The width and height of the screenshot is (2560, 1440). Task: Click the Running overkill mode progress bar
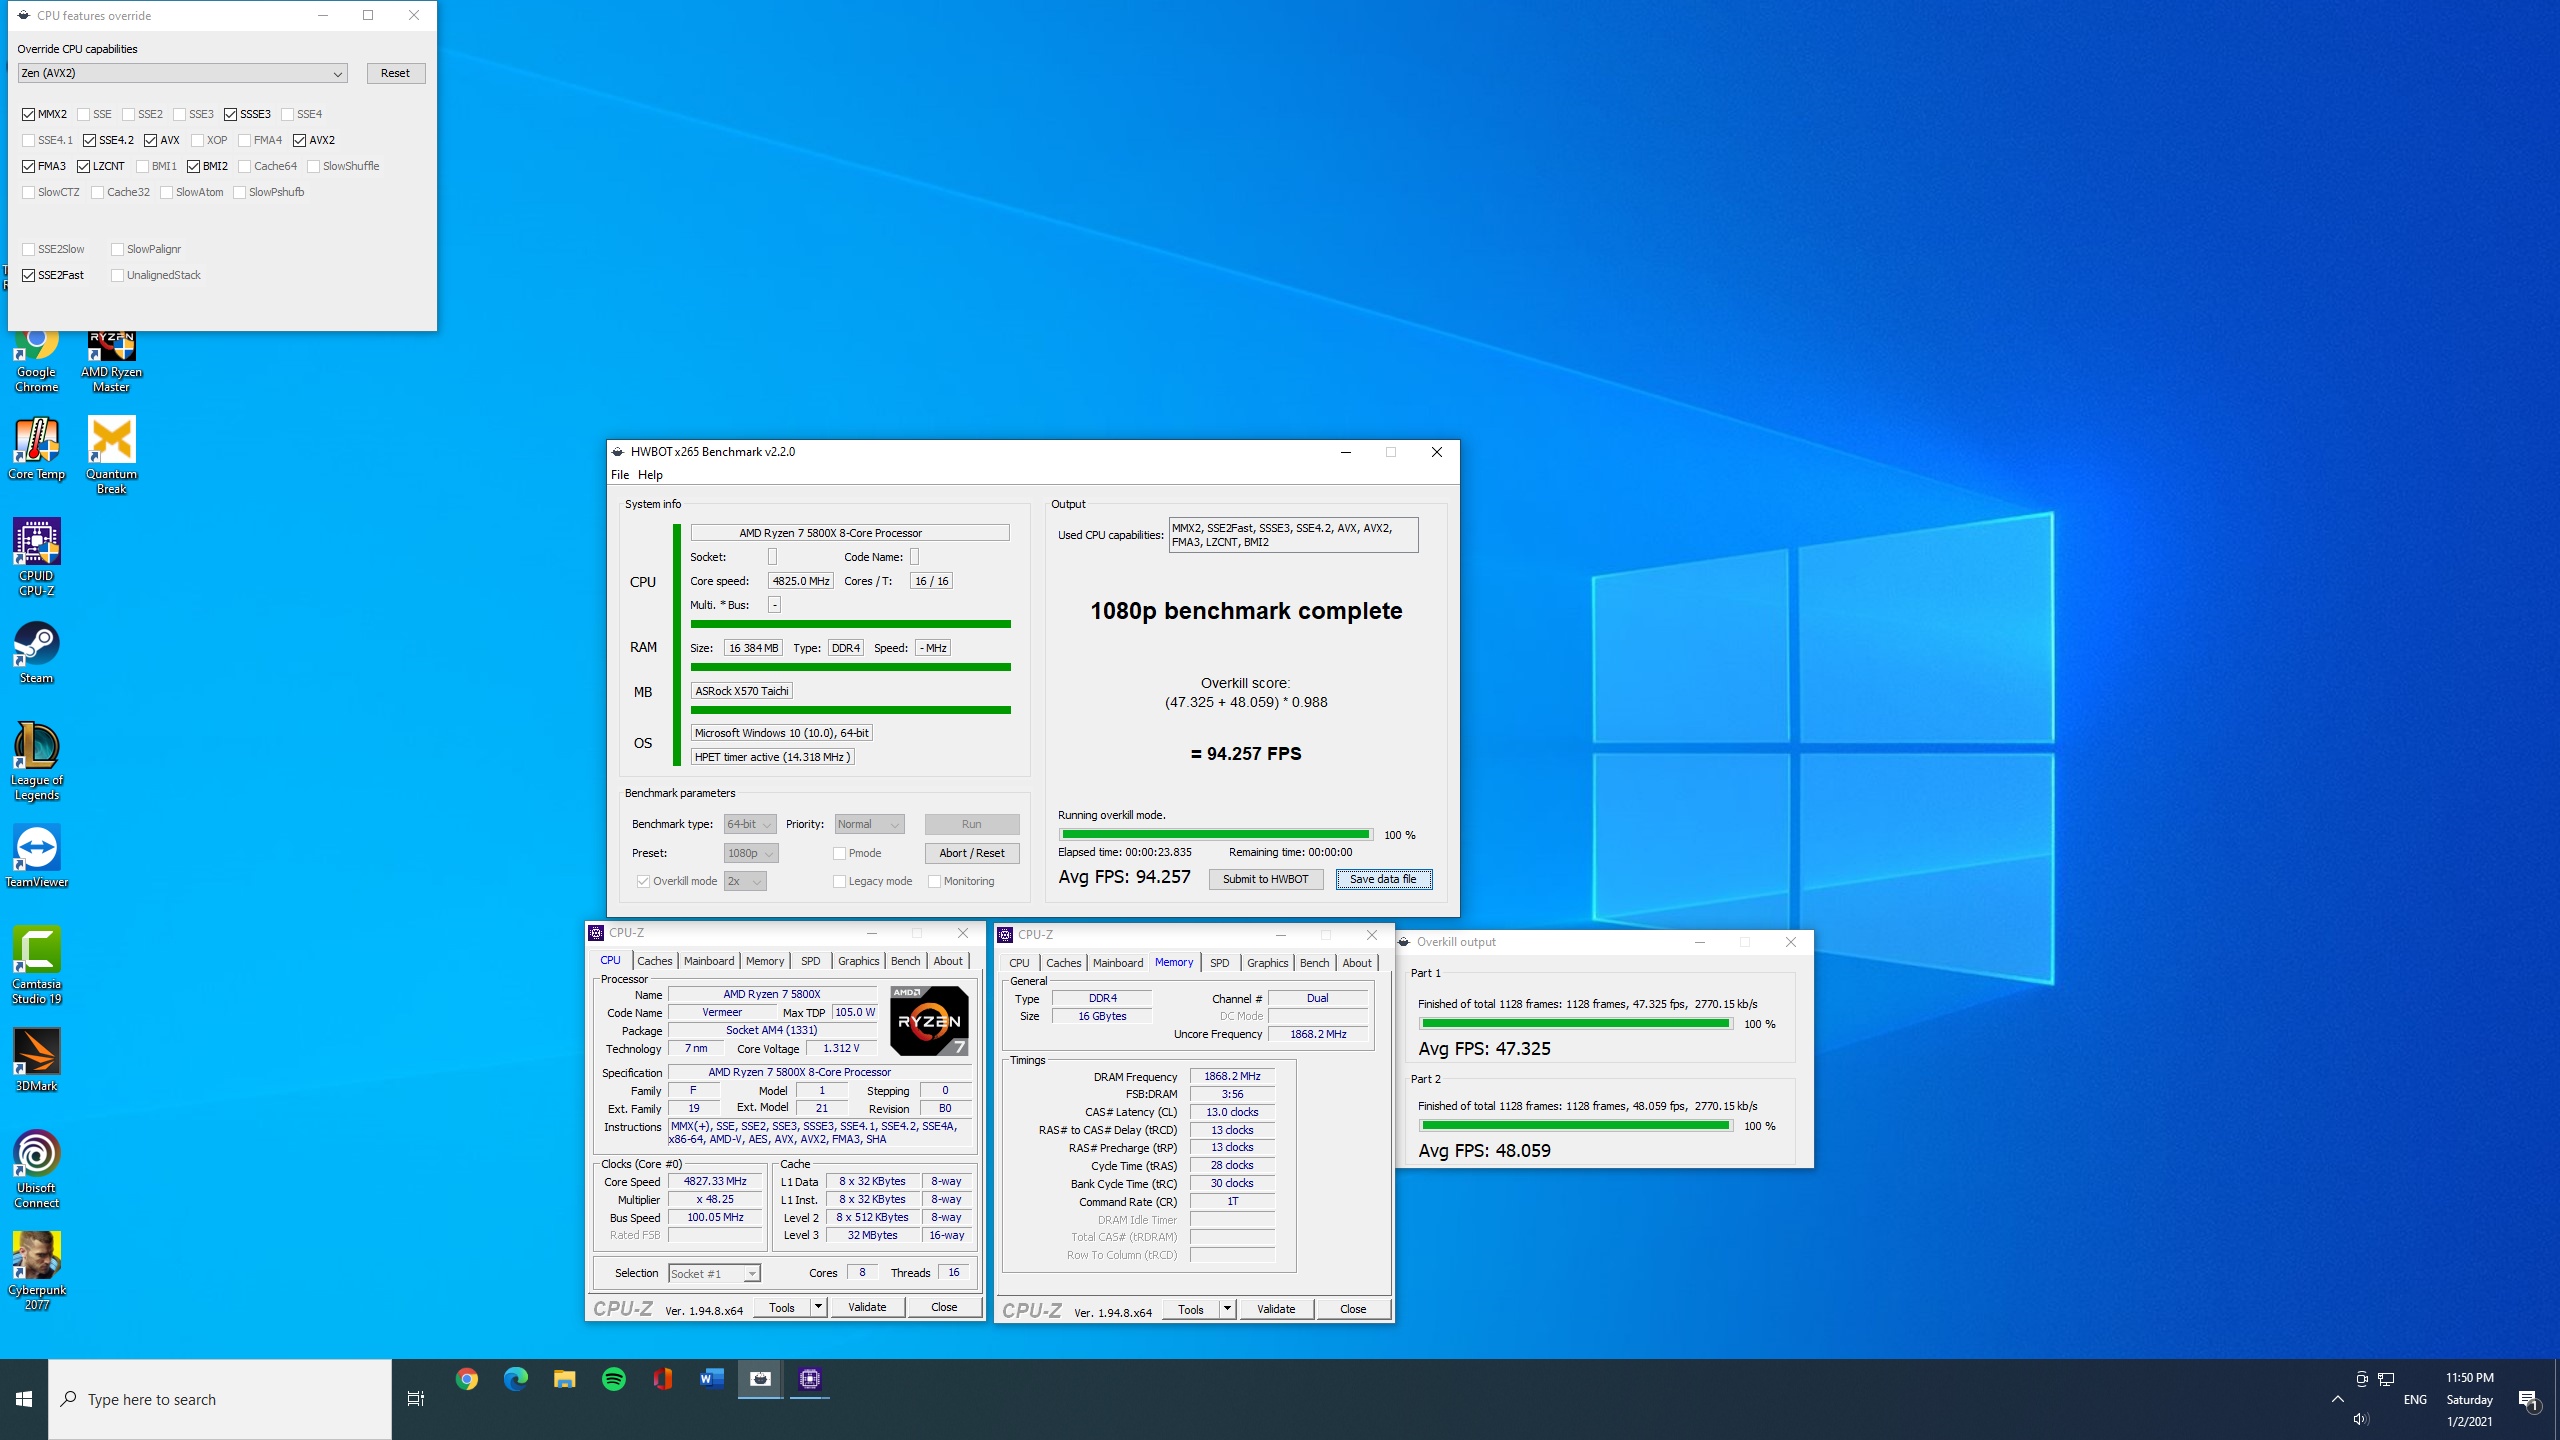pyautogui.click(x=1216, y=834)
